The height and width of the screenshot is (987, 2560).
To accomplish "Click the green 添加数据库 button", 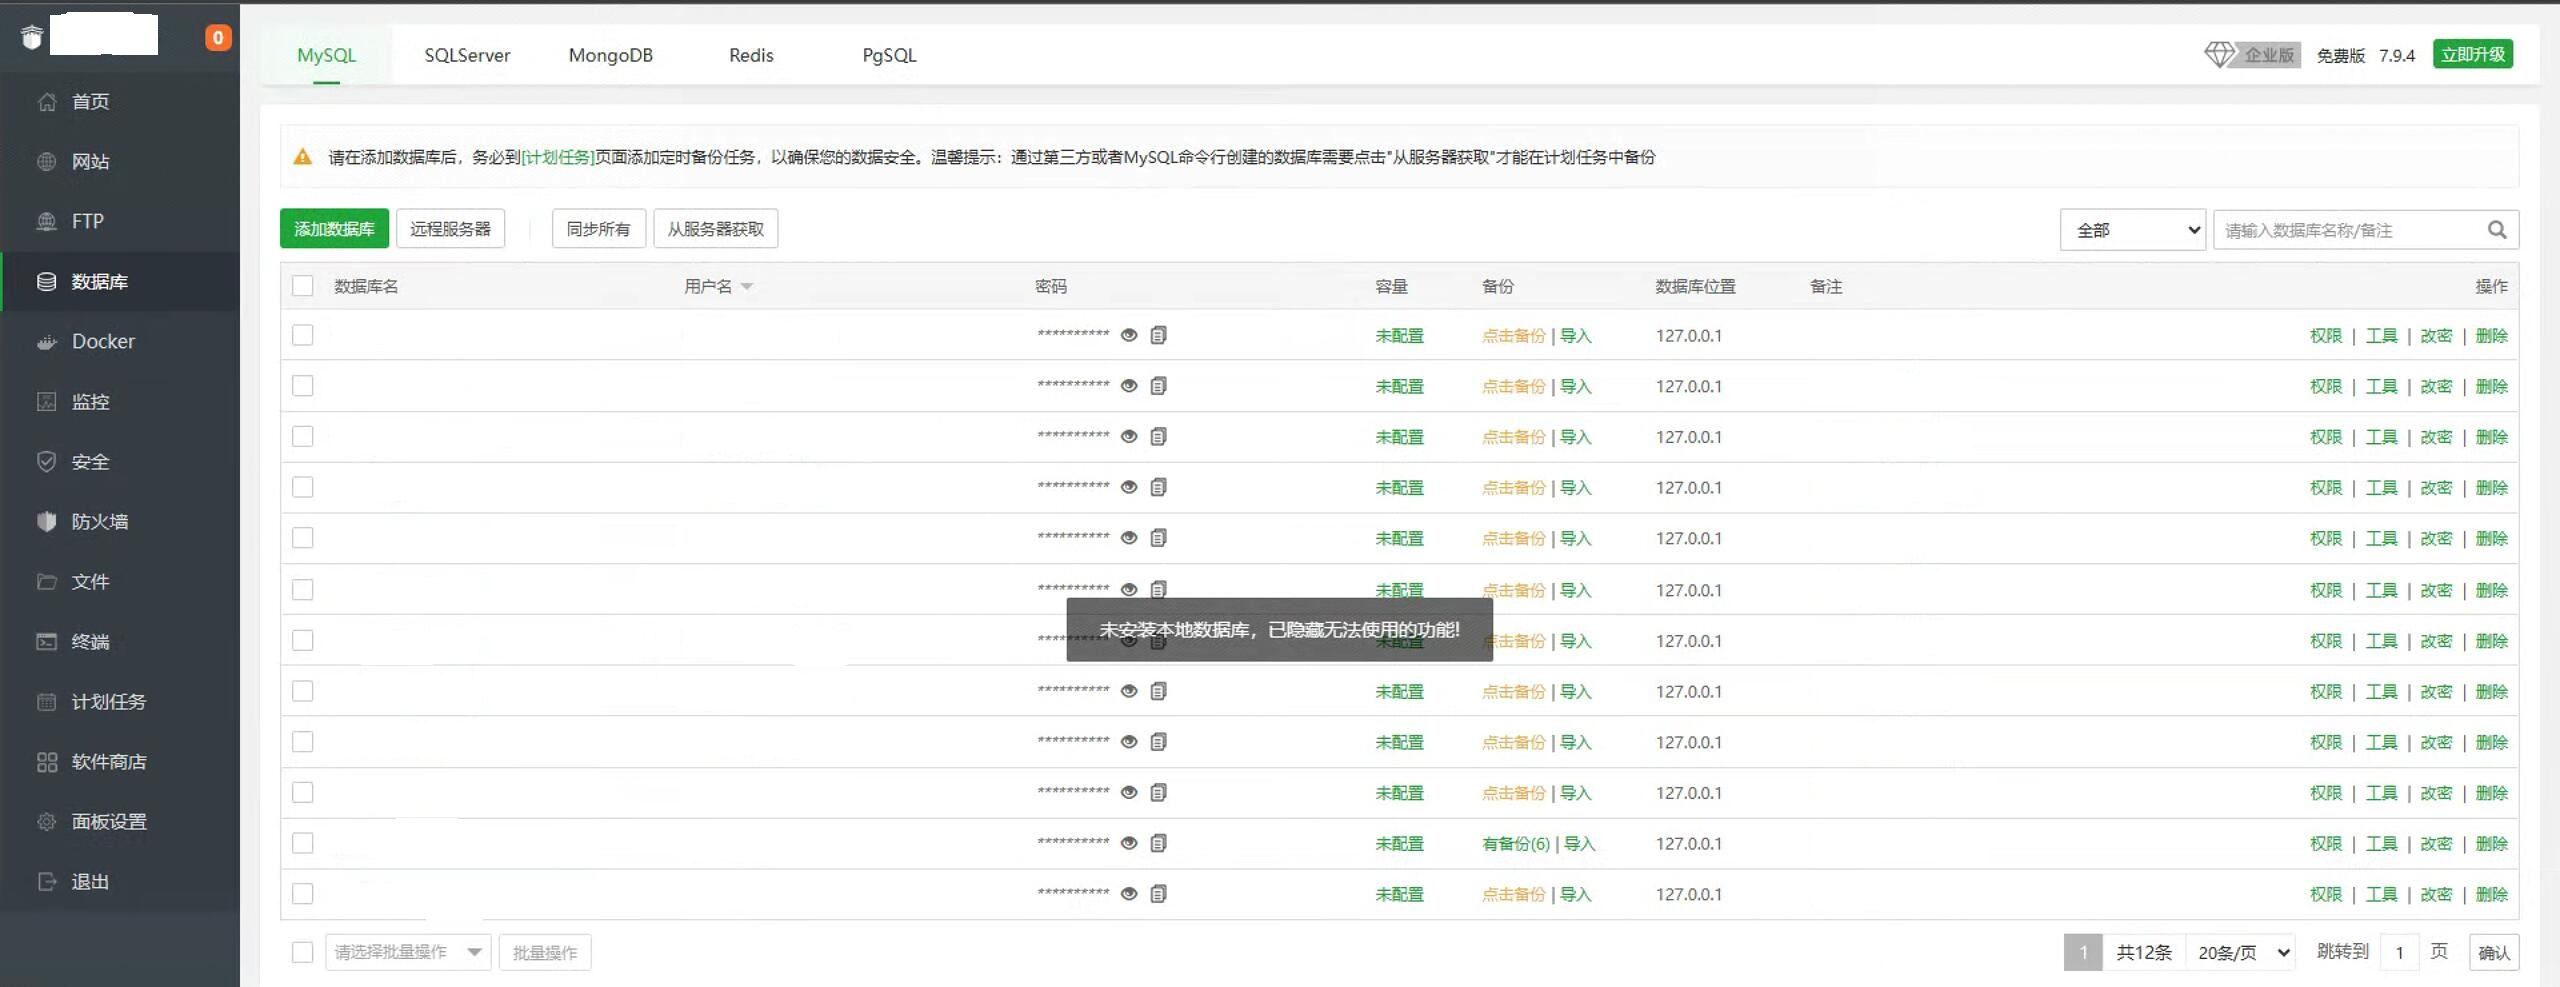I will pos(334,229).
